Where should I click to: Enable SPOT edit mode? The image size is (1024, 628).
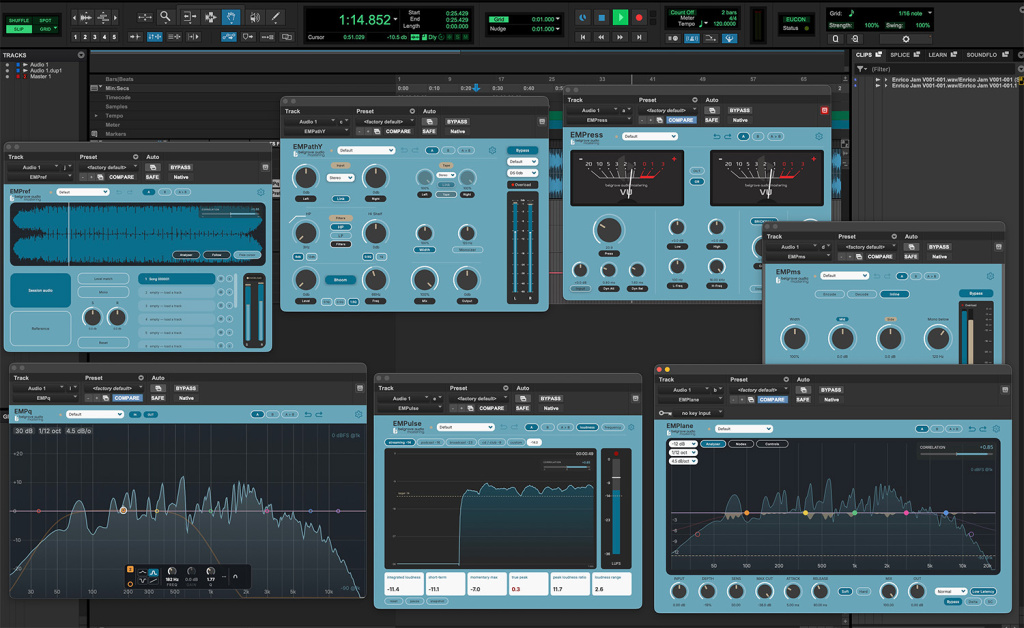45,20
